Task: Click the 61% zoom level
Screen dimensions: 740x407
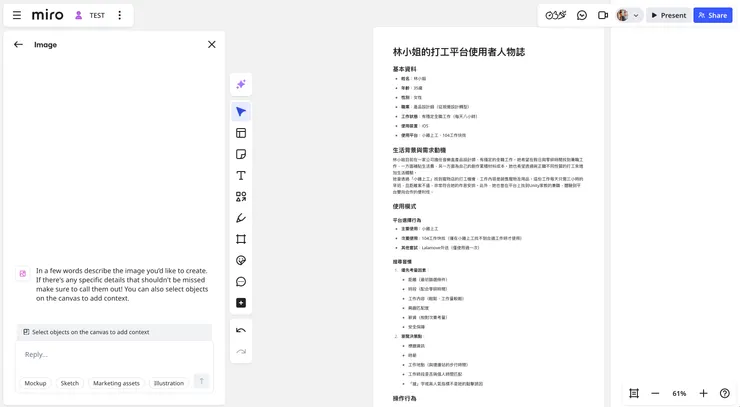Action: click(x=679, y=393)
